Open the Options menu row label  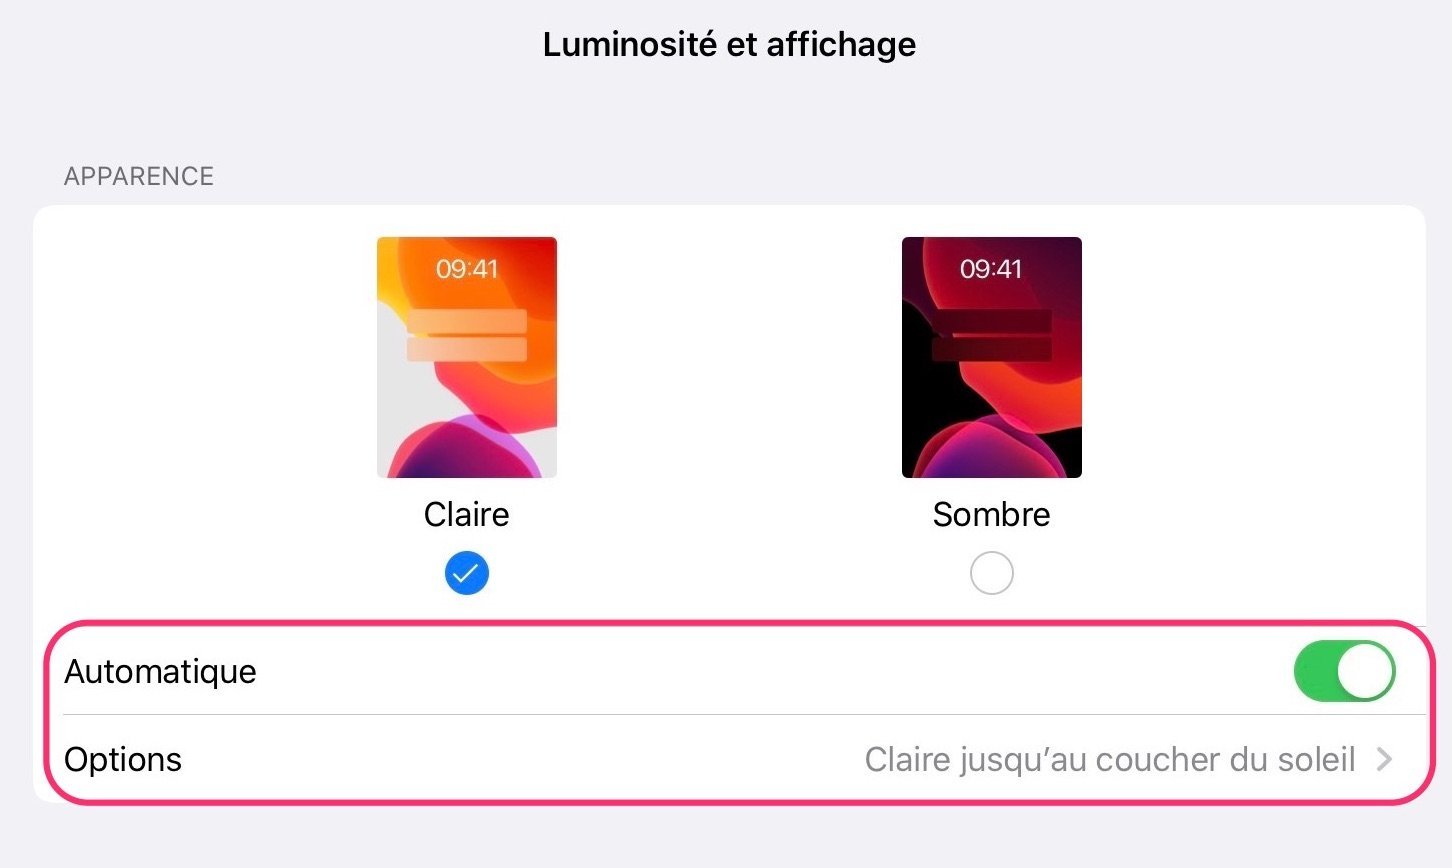(123, 760)
